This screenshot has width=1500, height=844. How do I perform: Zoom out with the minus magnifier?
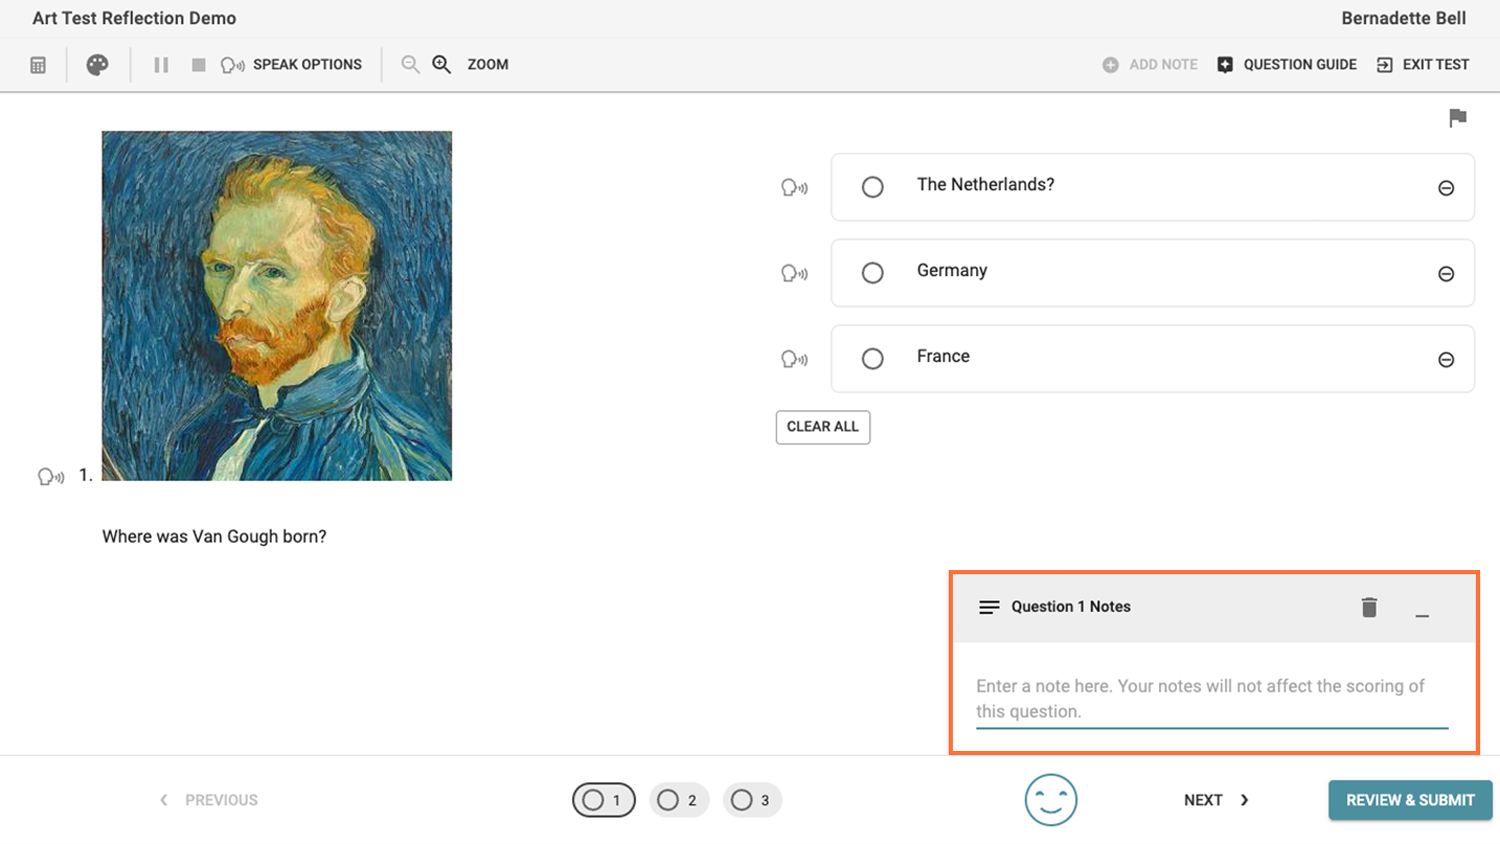click(x=410, y=65)
